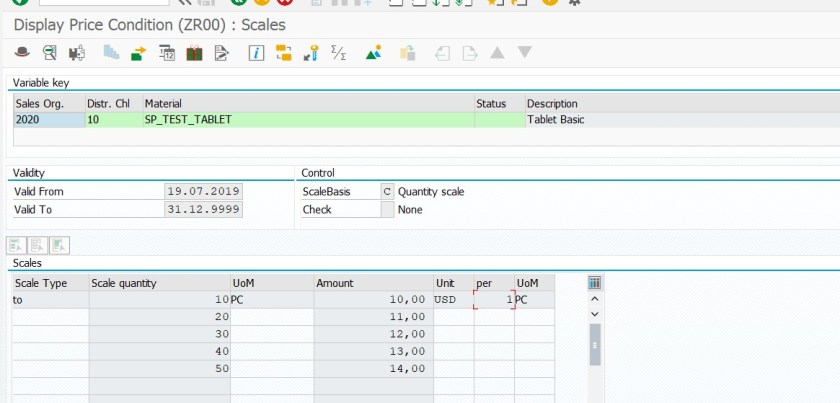This screenshot has width=840, height=403.
Task: Click the calendar icon showing 12
Action: coord(167,52)
